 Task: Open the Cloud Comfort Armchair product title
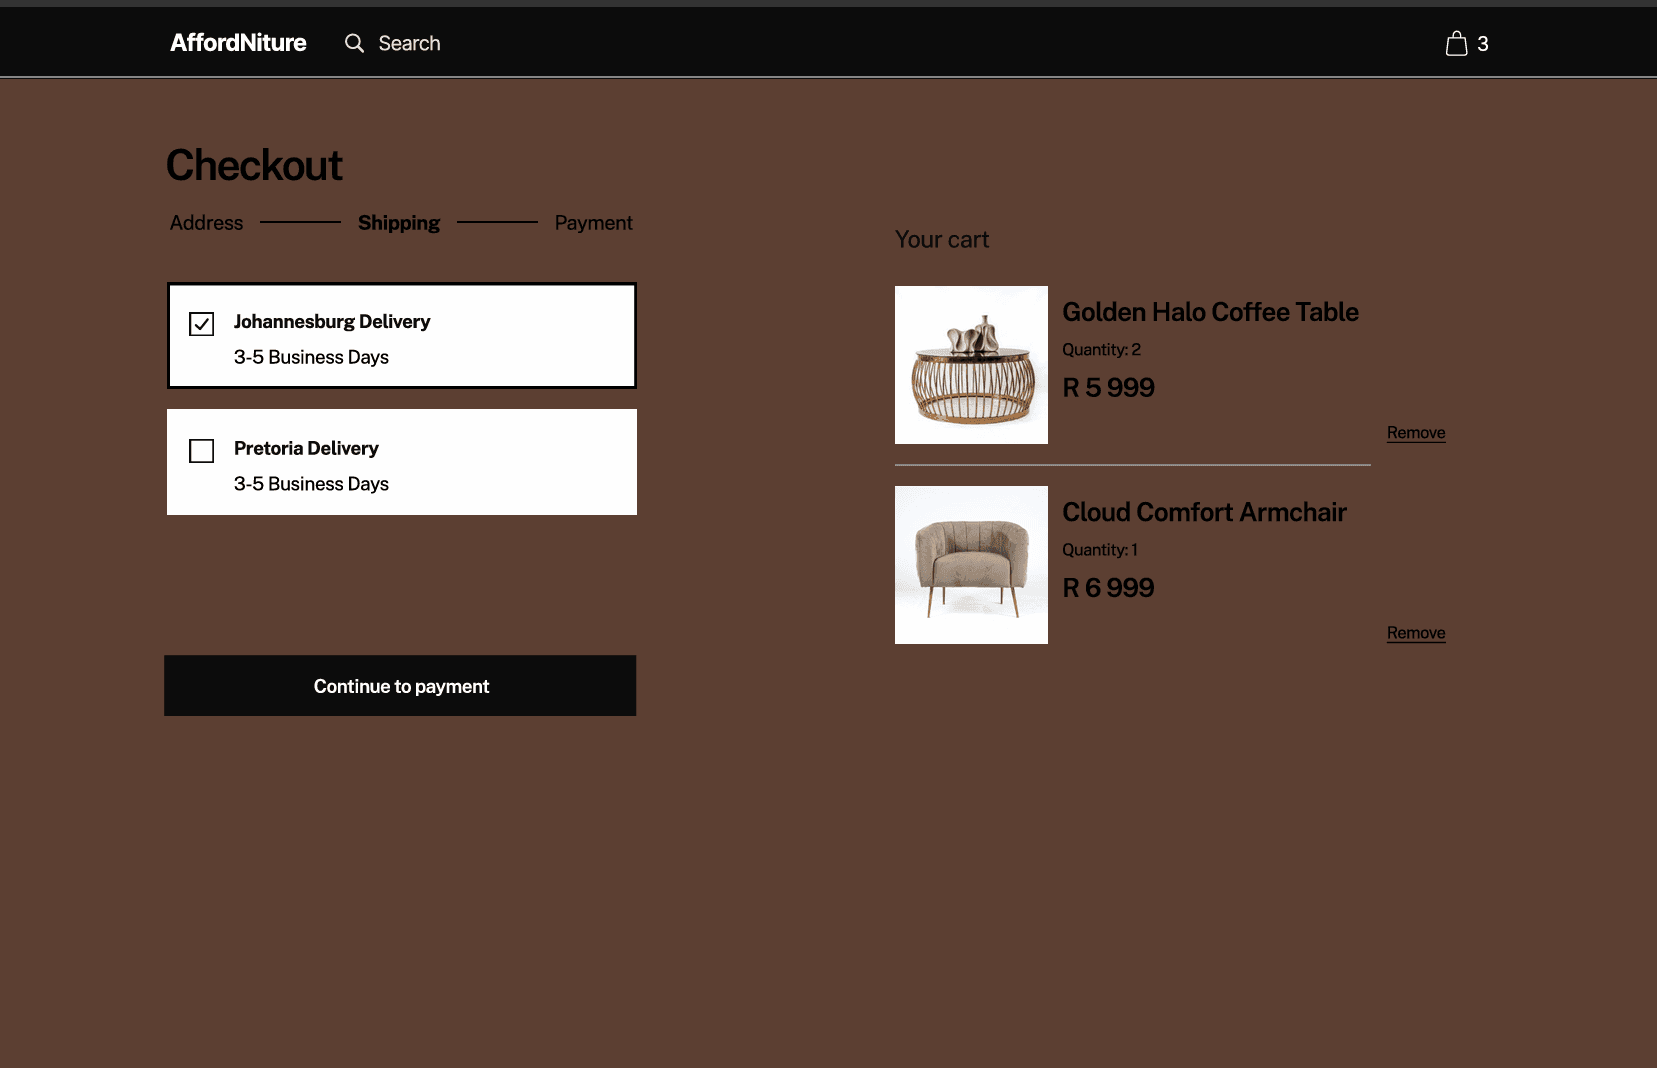point(1204,512)
